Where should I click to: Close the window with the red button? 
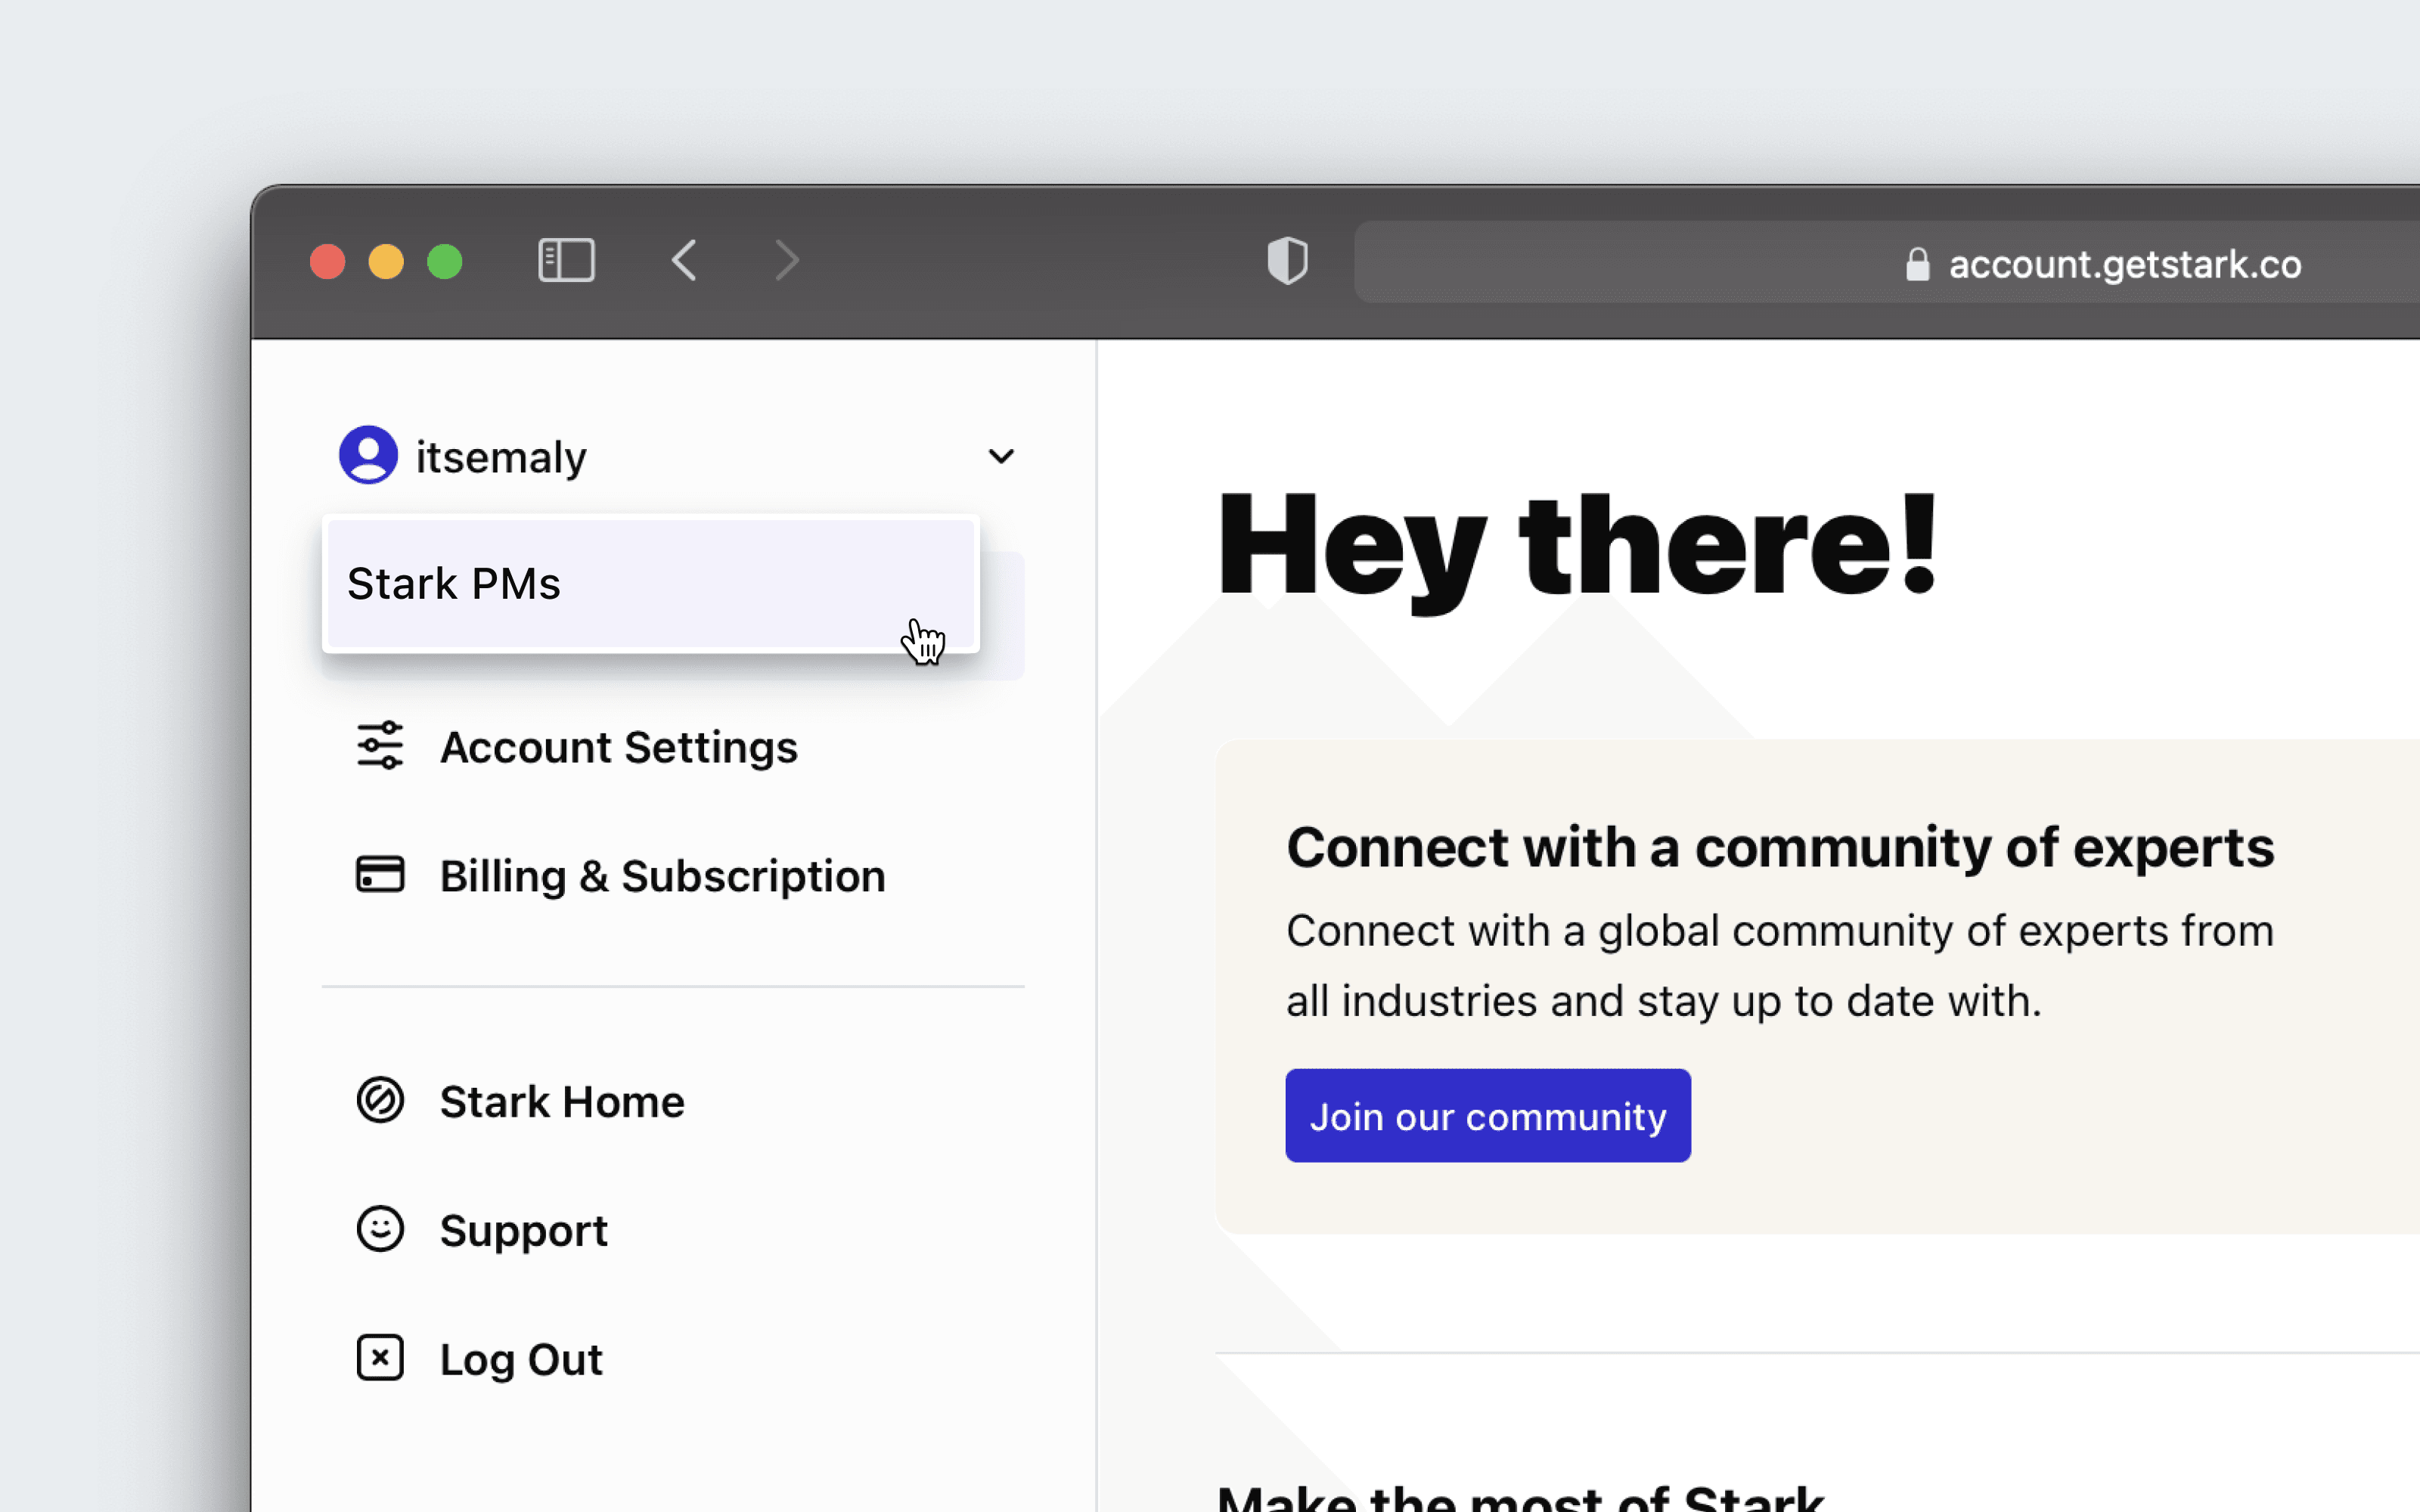click(x=328, y=262)
